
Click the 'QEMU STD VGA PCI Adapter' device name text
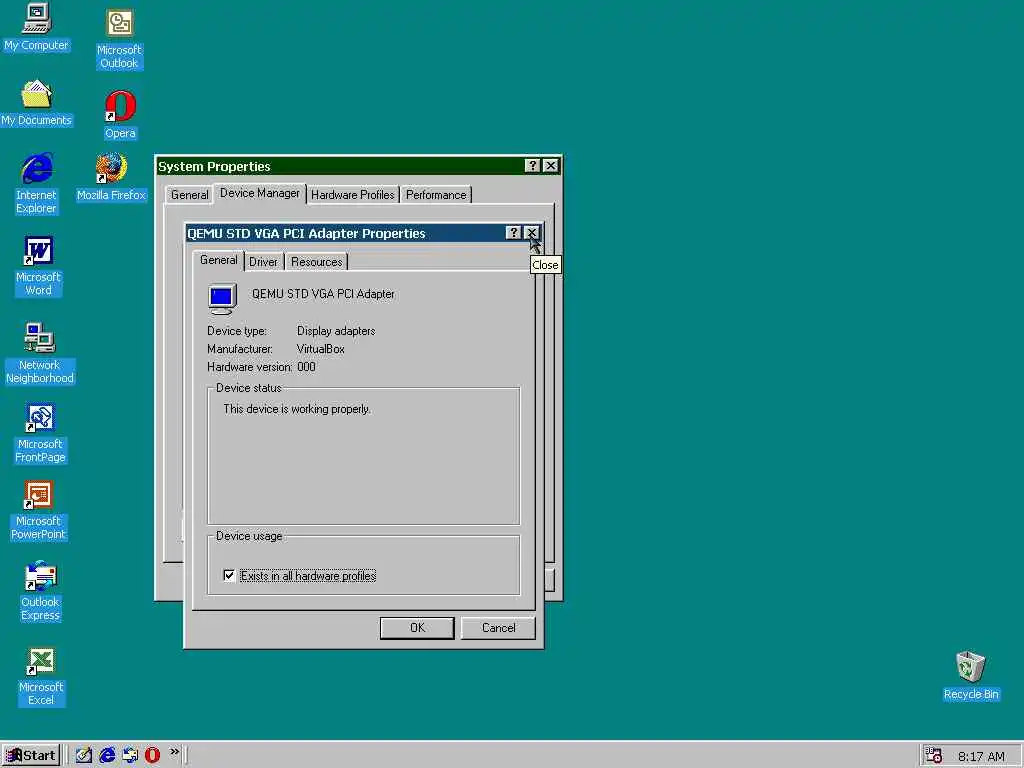click(x=323, y=294)
